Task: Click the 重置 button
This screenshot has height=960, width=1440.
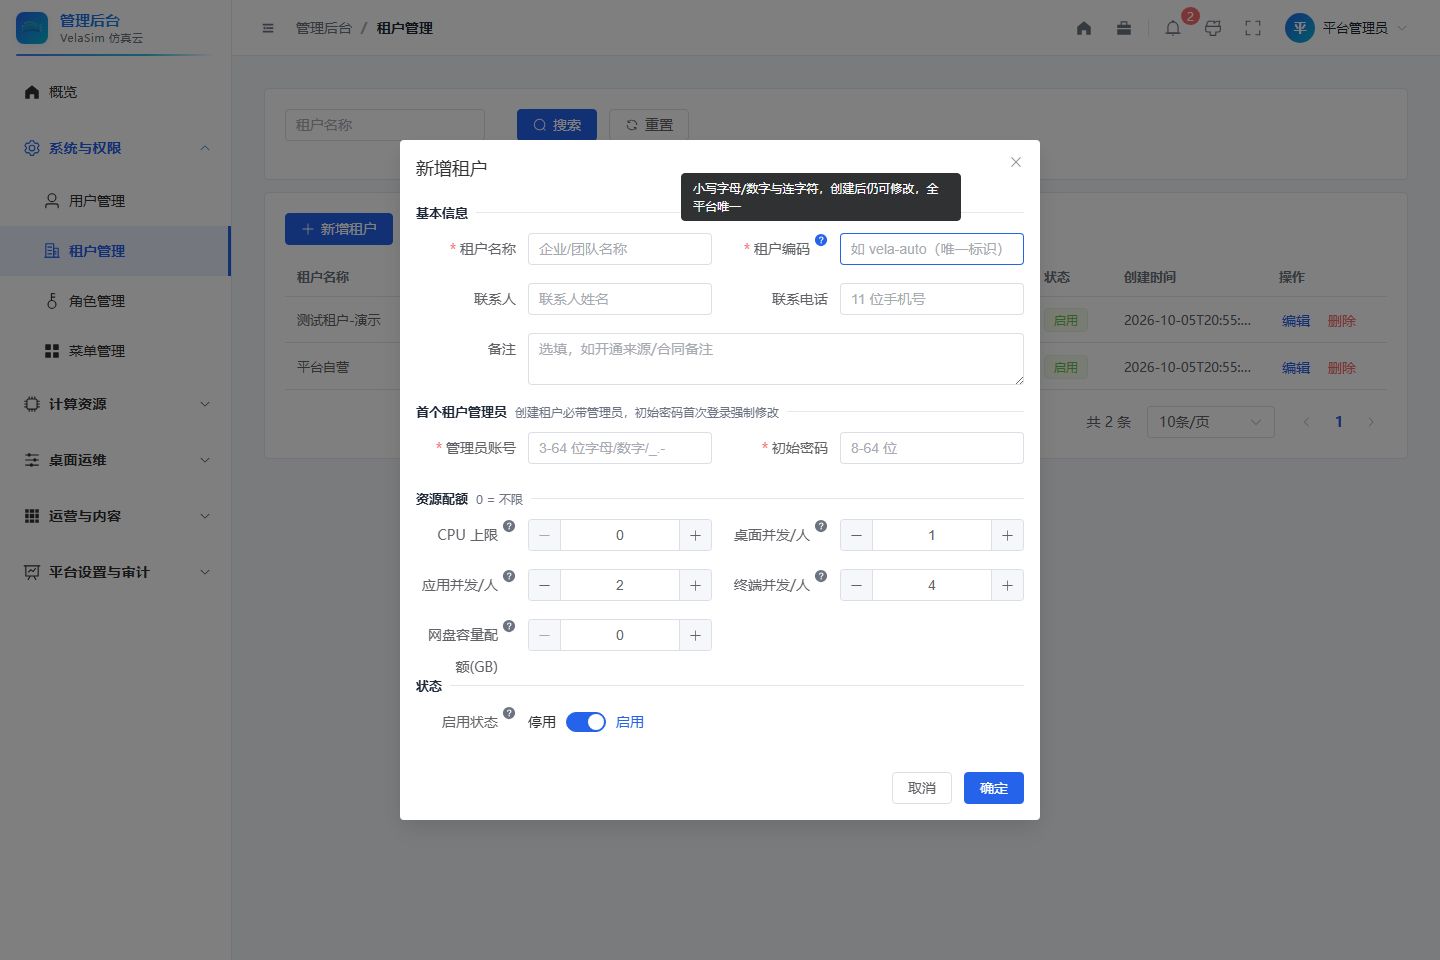Action: [649, 125]
